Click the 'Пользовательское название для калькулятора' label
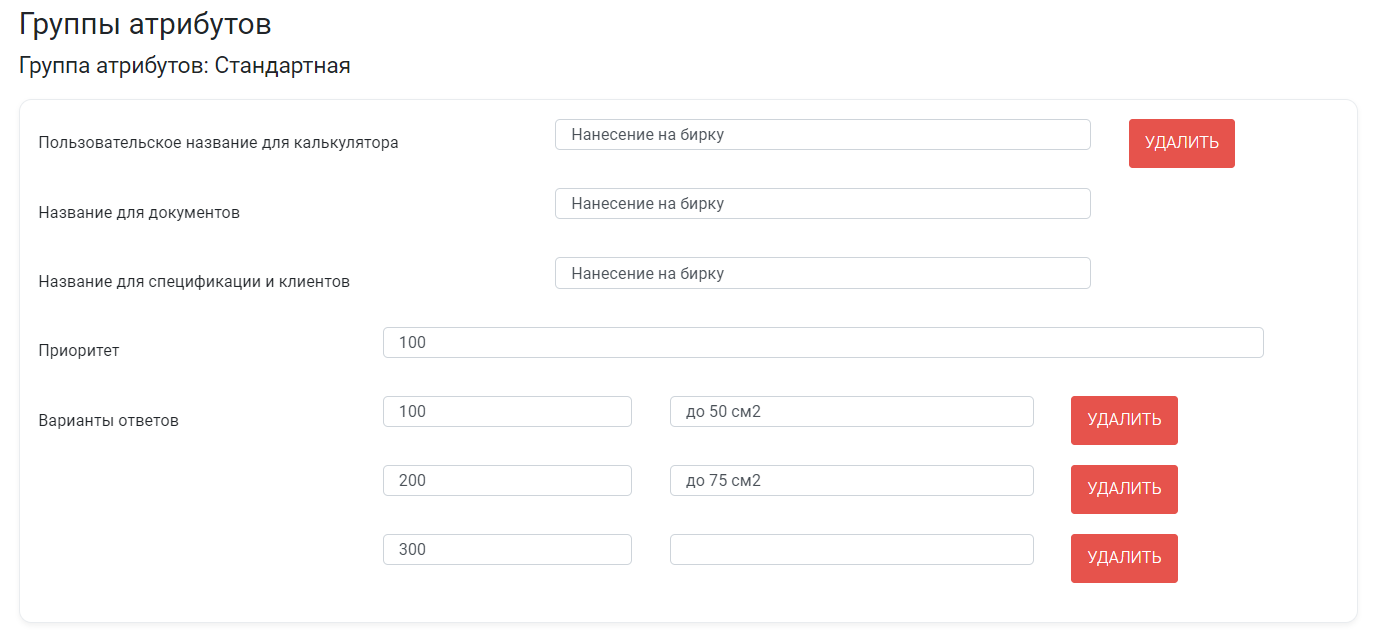The image size is (1377, 640). [x=218, y=143]
